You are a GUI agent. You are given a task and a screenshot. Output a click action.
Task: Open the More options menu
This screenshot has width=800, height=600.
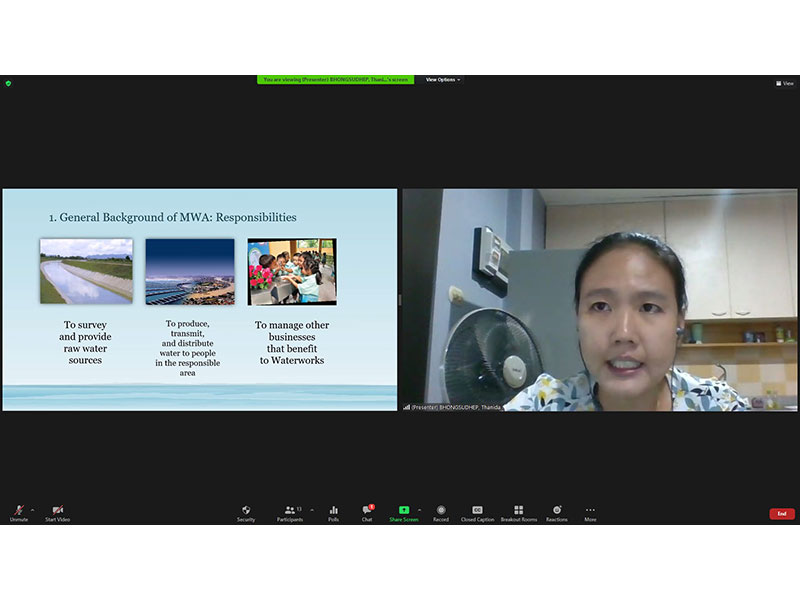tap(590, 511)
